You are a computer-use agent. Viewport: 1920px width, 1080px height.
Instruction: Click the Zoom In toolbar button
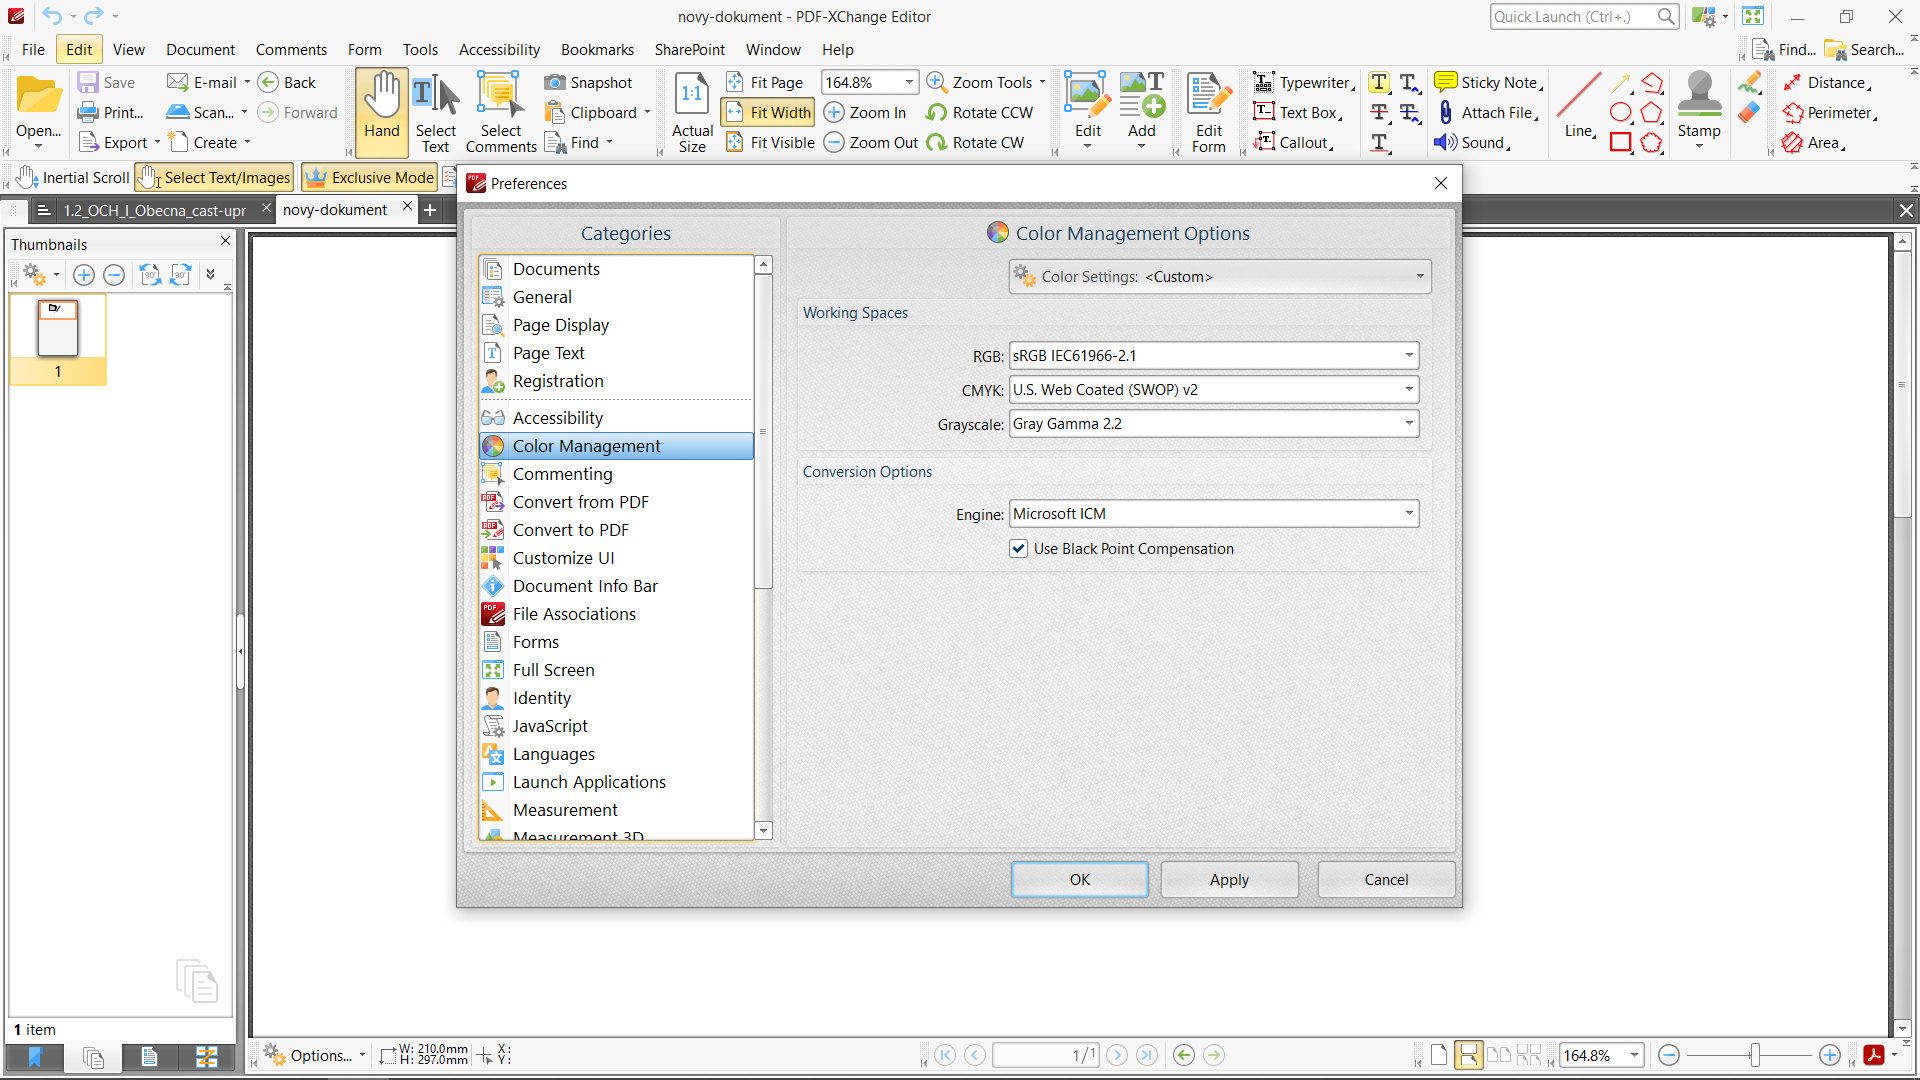point(866,113)
